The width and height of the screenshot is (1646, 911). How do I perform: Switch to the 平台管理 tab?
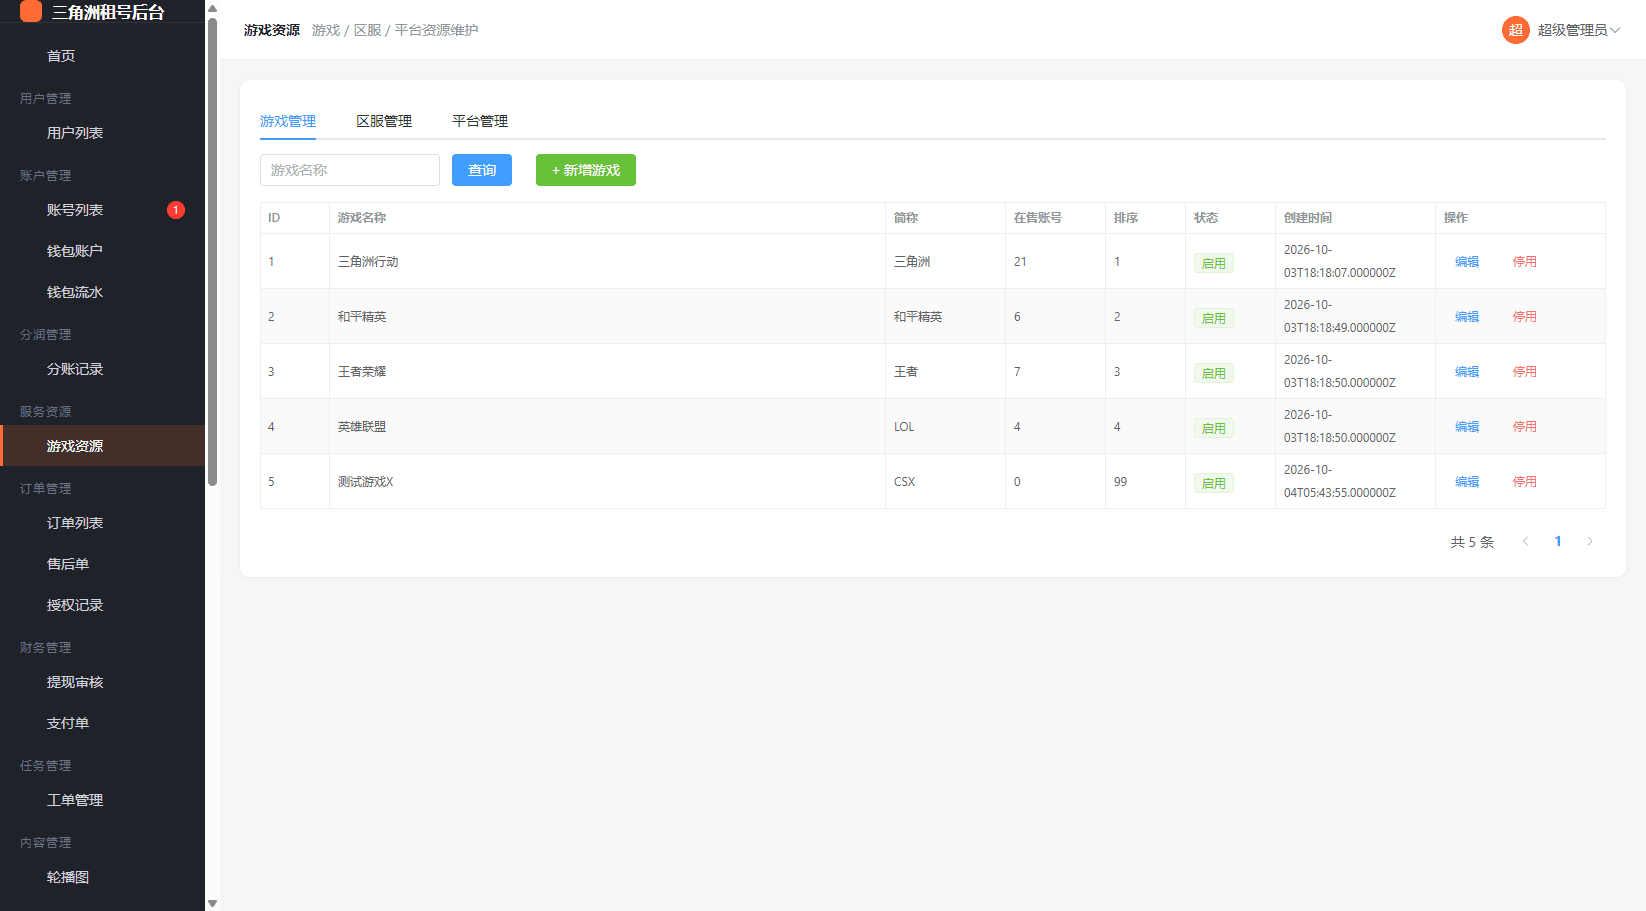pyautogui.click(x=480, y=121)
